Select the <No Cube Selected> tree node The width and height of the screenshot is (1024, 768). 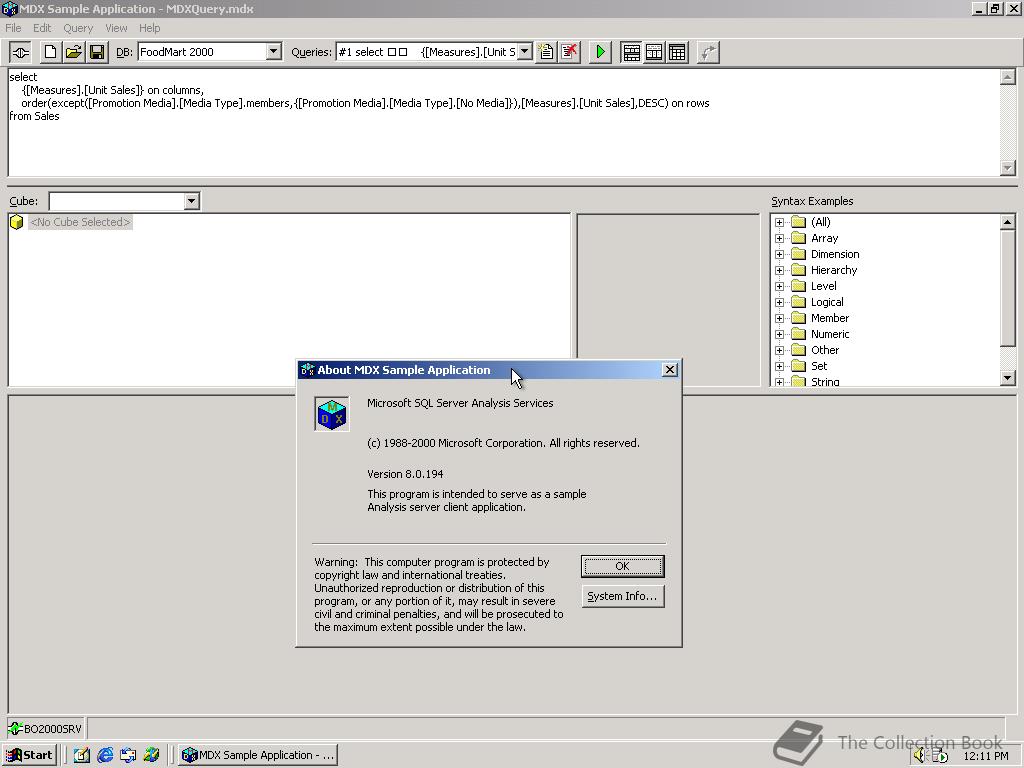coord(80,222)
